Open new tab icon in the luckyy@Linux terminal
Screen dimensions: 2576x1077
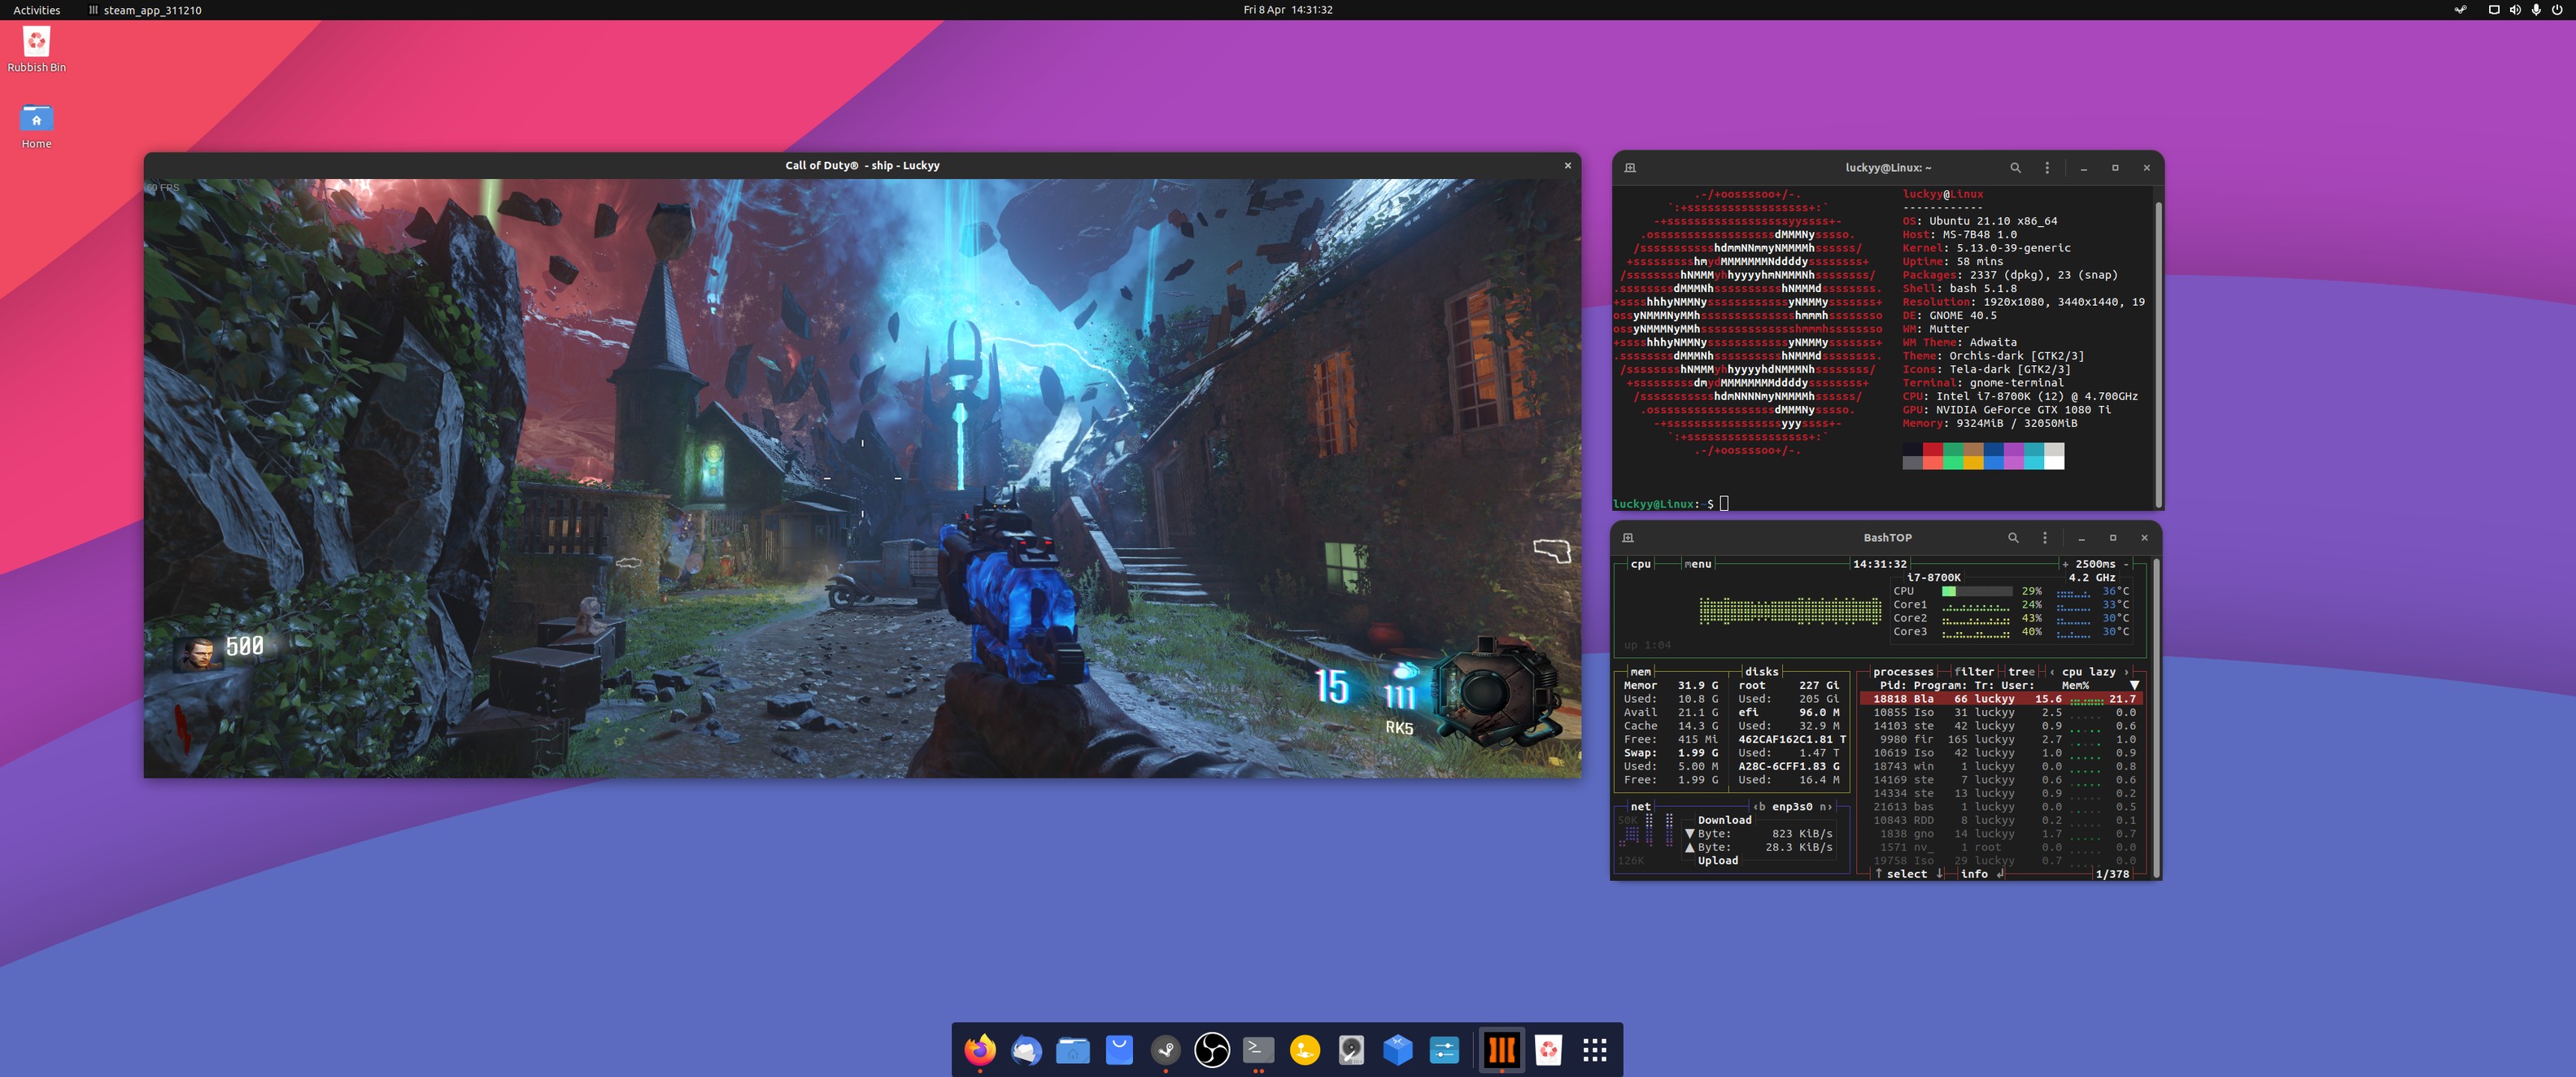tap(1630, 168)
